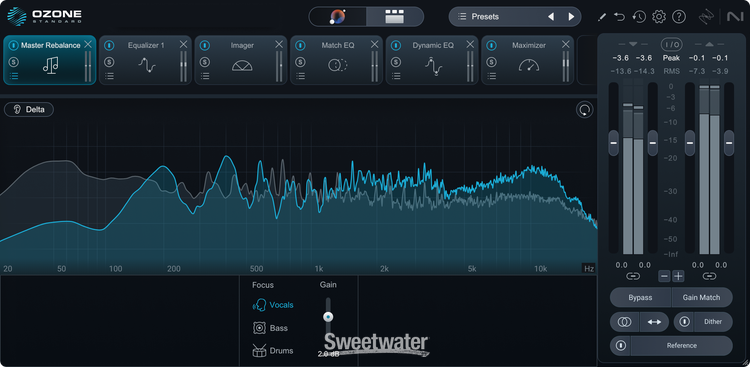Click the spectrum reset circular icon

click(584, 110)
